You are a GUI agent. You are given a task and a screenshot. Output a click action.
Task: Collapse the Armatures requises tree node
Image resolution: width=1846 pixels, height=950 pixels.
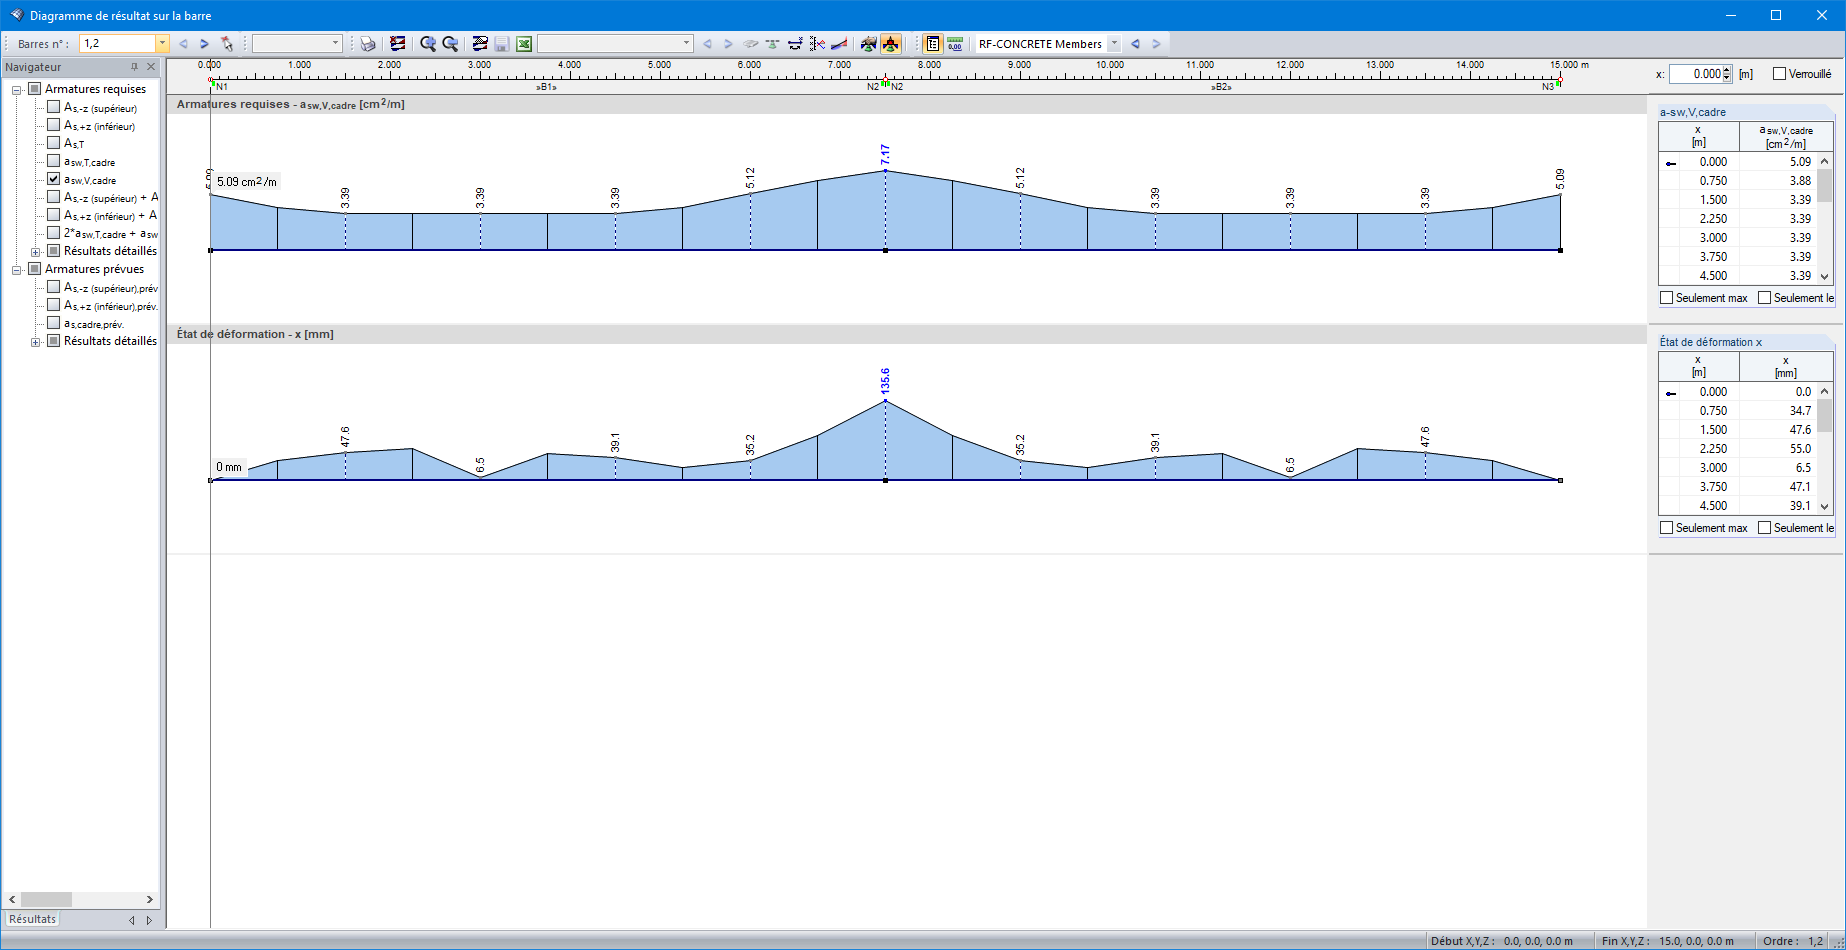(x=17, y=90)
